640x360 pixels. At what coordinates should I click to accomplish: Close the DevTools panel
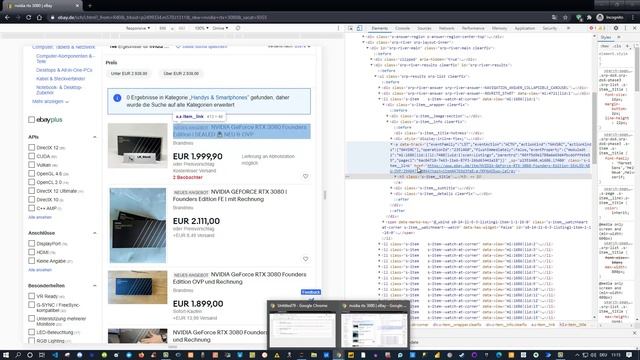(634, 28)
